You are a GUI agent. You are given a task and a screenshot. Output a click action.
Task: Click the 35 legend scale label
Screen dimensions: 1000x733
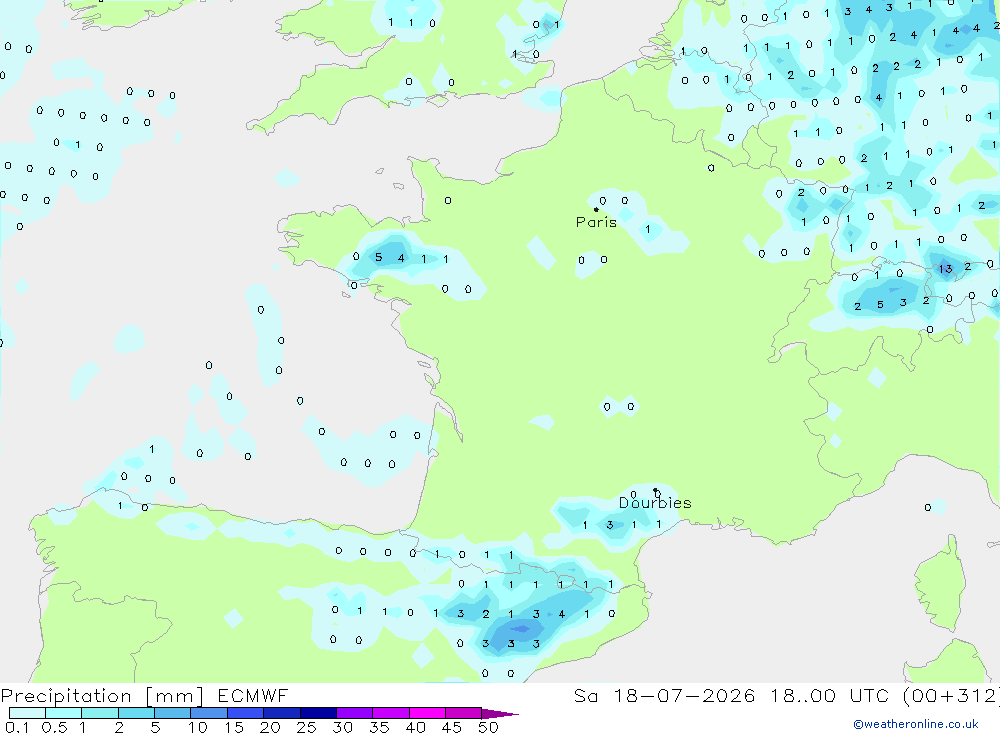(379, 727)
